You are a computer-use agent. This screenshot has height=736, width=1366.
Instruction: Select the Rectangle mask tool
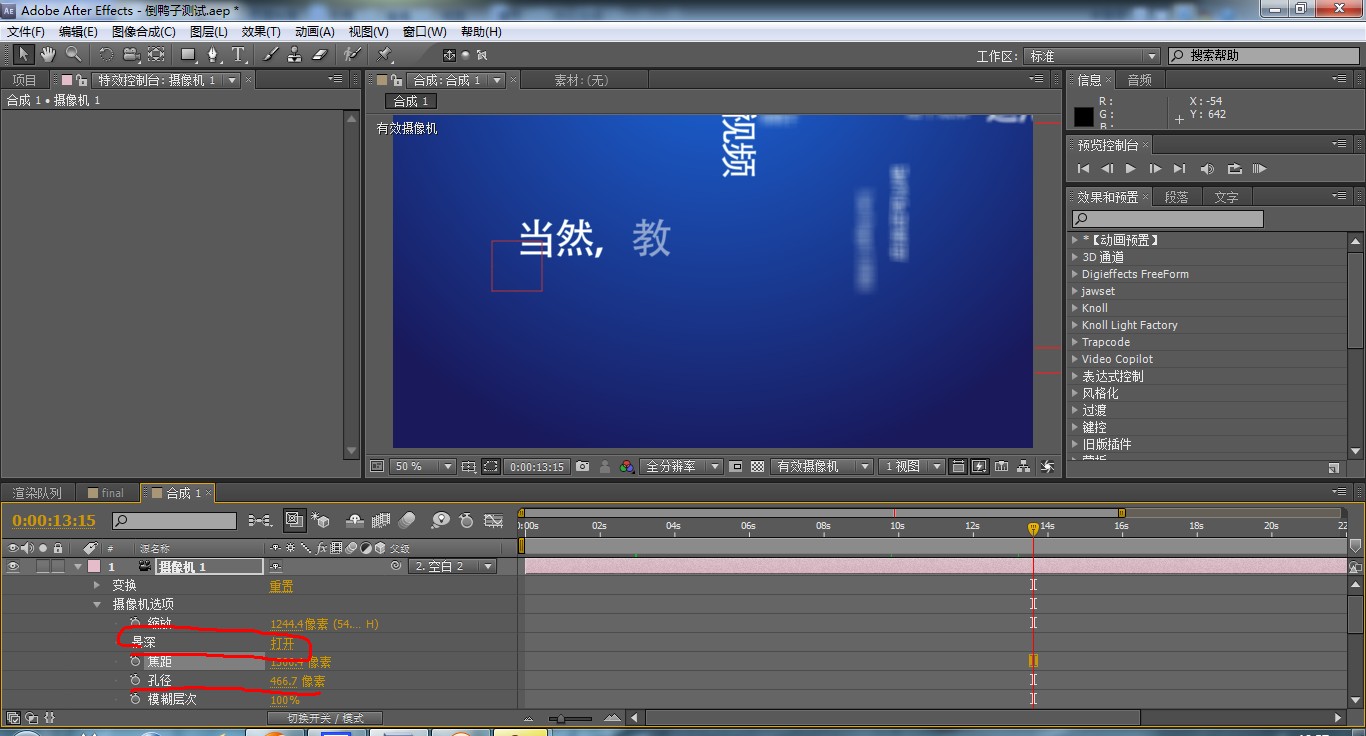(x=188, y=54)
